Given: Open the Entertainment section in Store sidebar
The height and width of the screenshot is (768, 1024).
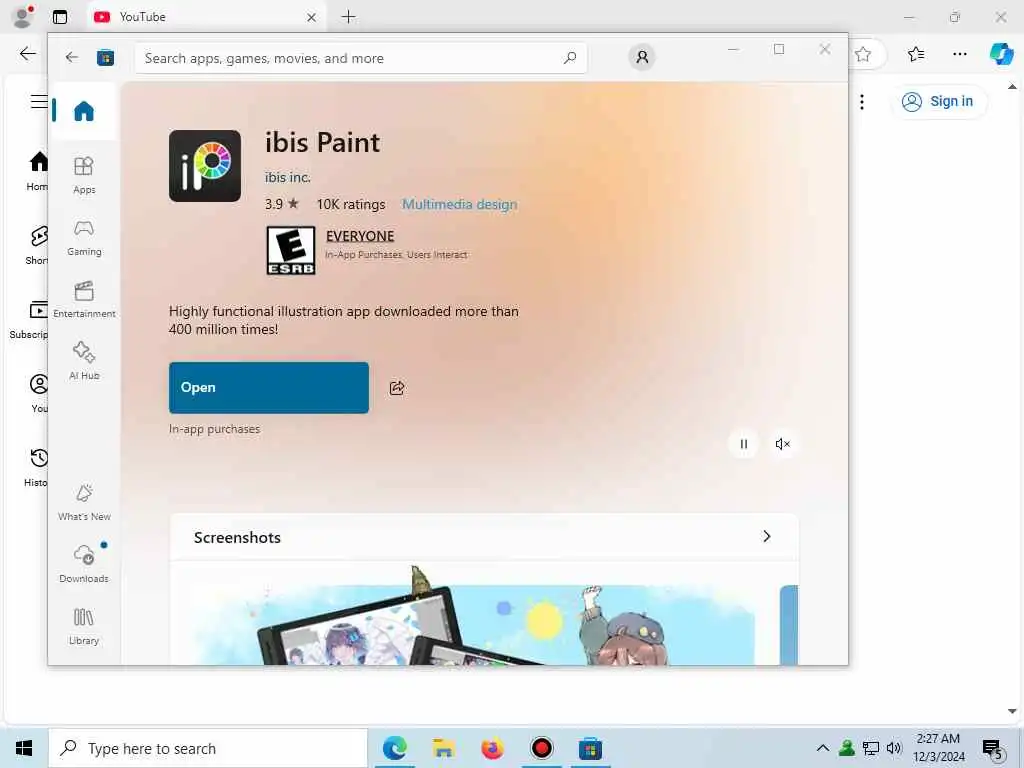Looking at the screenshot, I should point(84,299).
